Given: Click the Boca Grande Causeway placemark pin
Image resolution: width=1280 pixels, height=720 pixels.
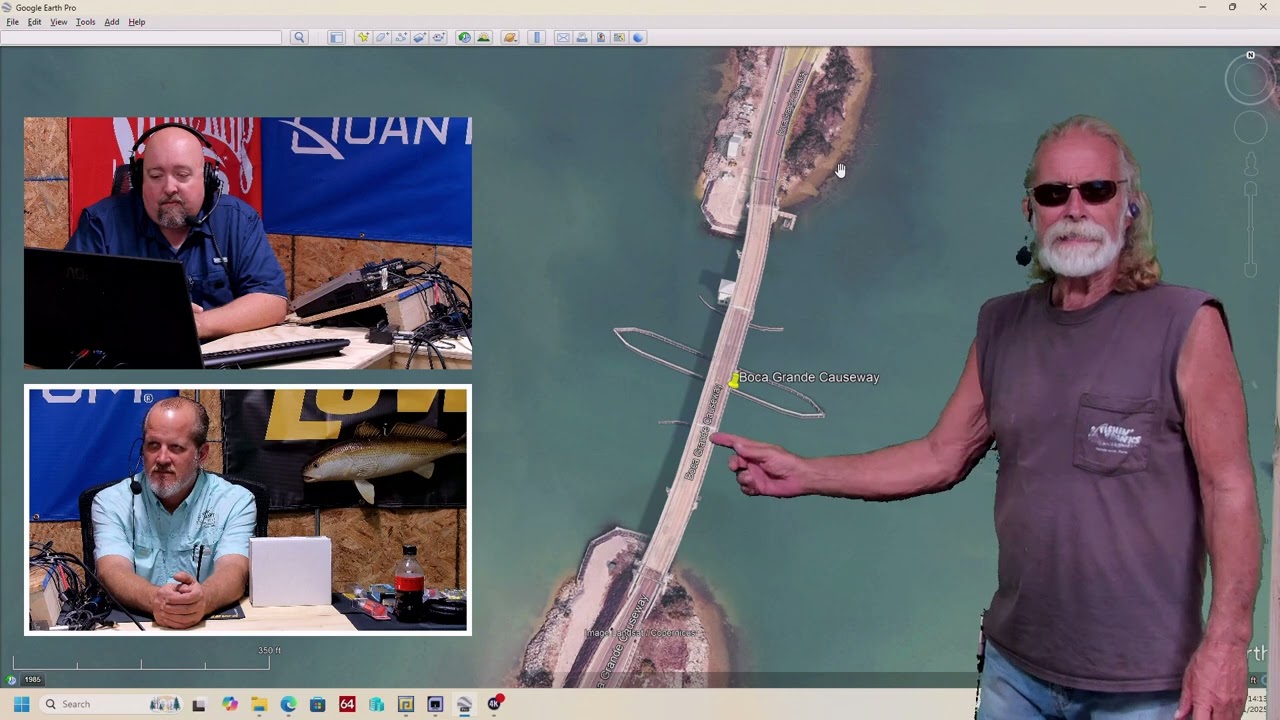Looking at the screenshot, I should pos(734,380).
